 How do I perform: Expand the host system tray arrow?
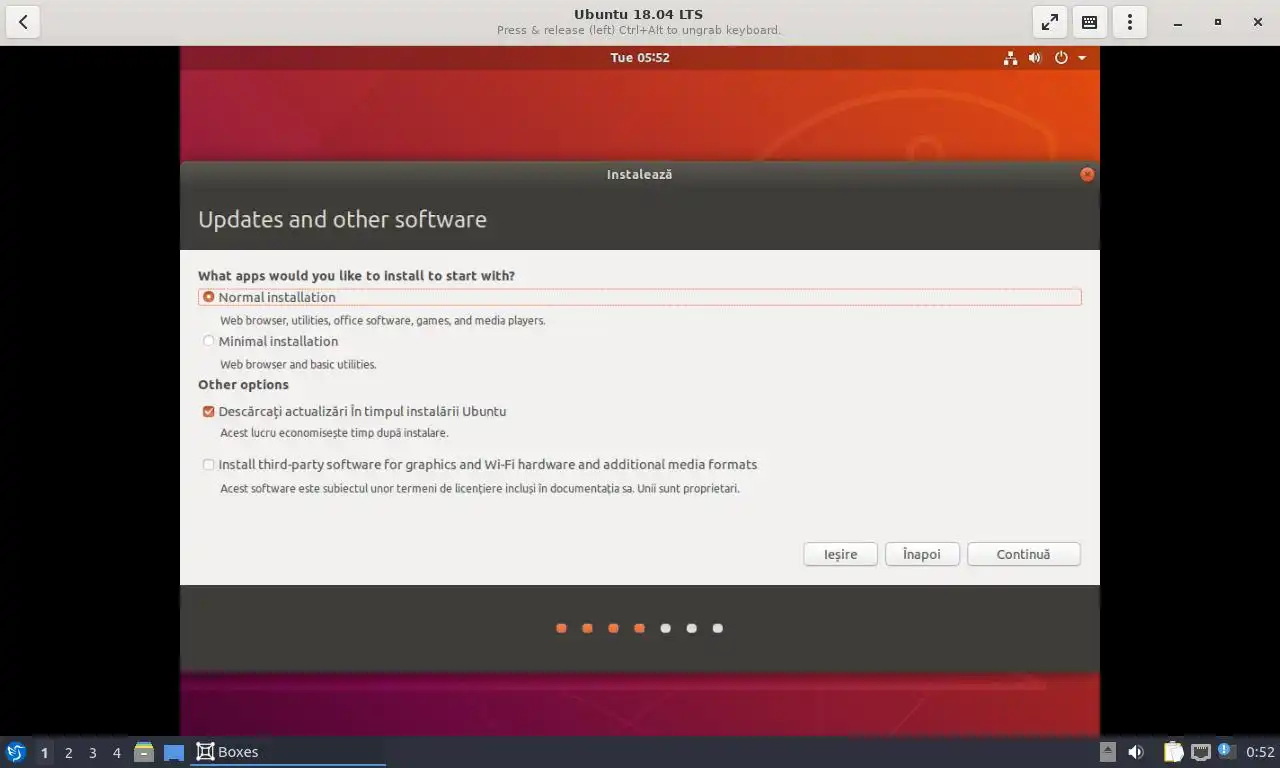pyautogui.click(x=1107, y=752)
